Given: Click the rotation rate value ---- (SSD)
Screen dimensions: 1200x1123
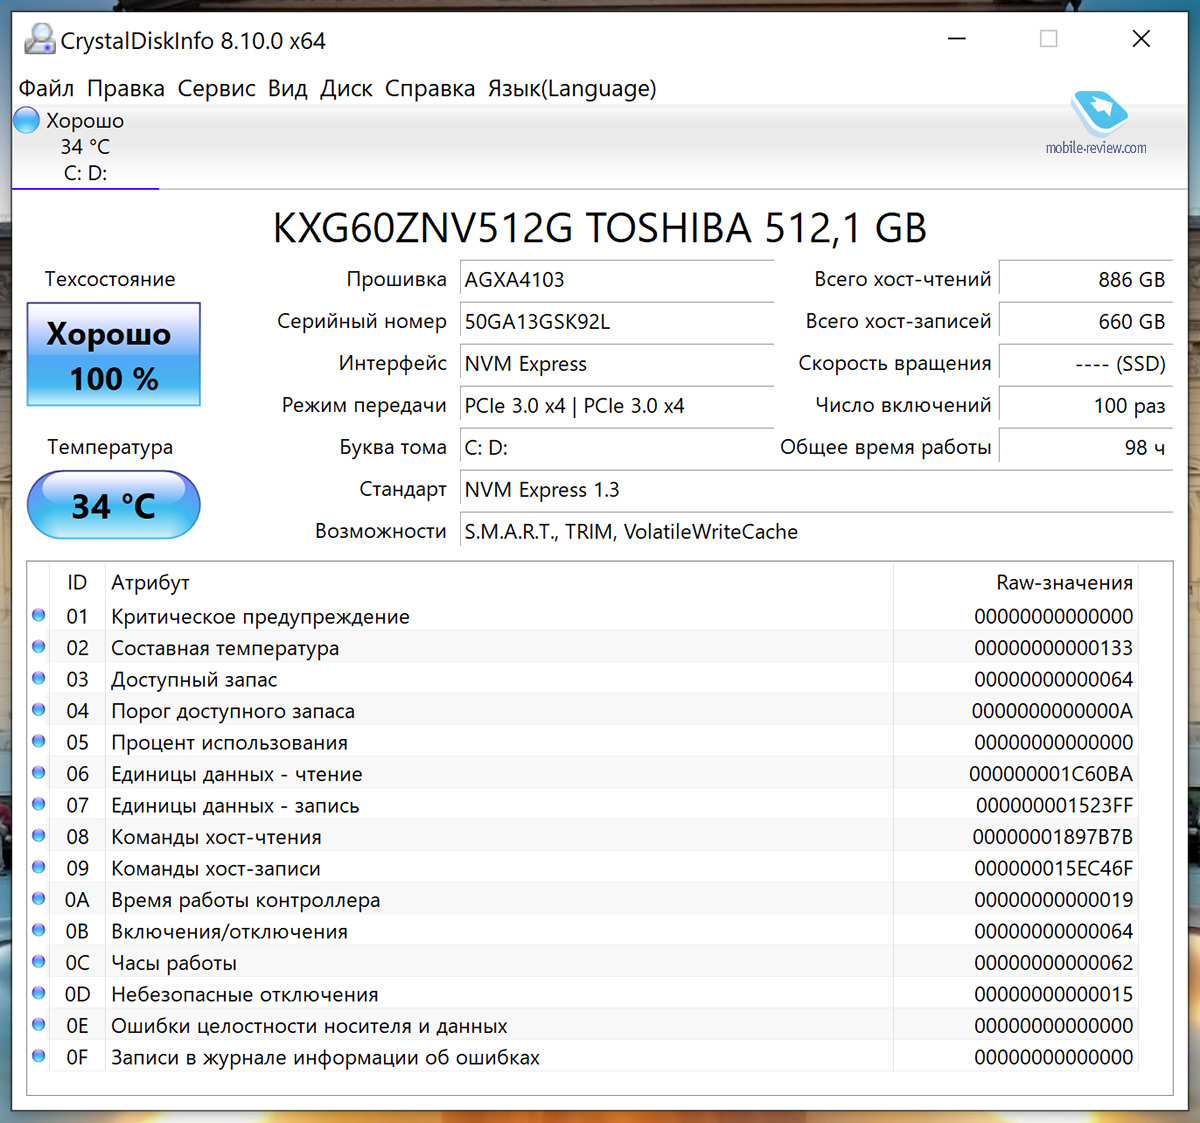Looking at the screenshot, I should (x=1086, y=364).
